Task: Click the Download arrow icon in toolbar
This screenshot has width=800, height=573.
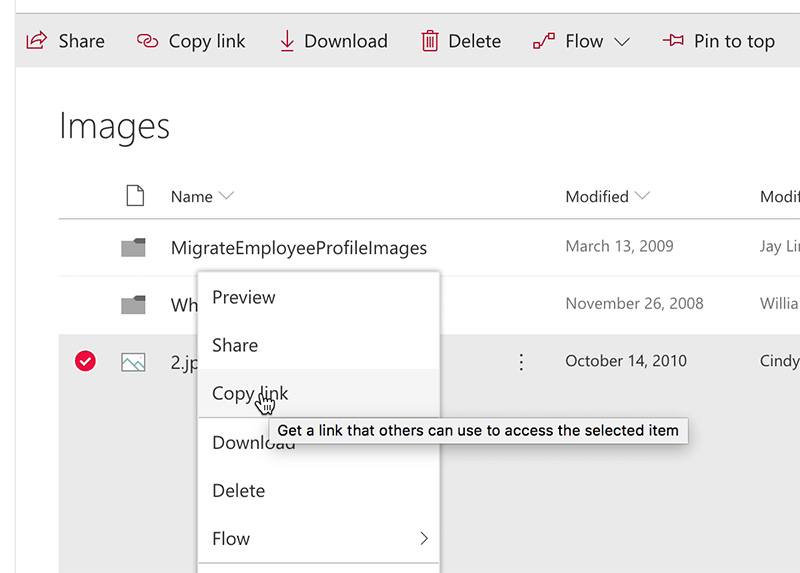Action: point(287,41)
